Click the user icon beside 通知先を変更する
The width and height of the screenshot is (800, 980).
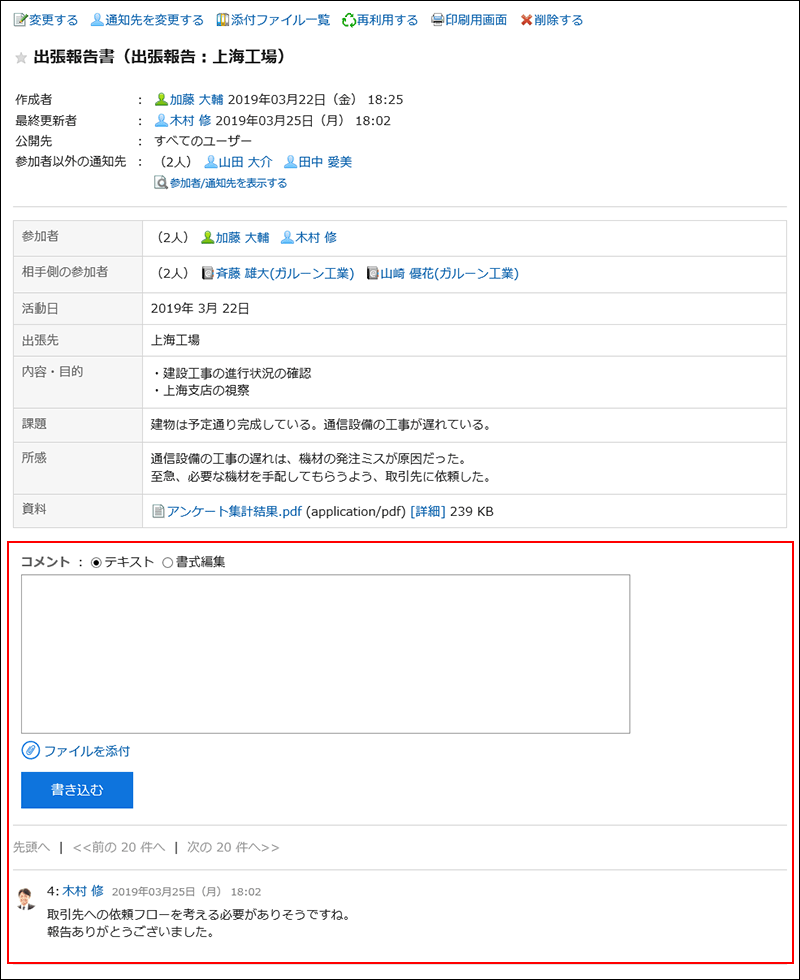click(x=97, y=20)
